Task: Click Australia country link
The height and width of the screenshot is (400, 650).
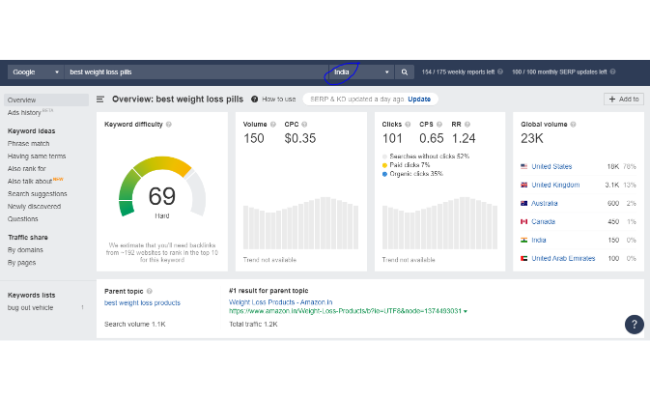Action: pos(544,203)
